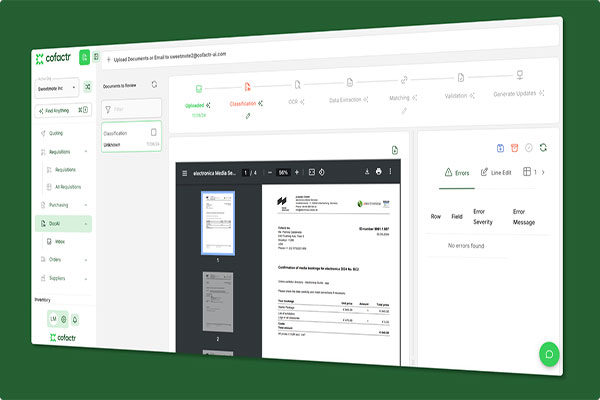Click the red Classification step icon

coord(248,87)
